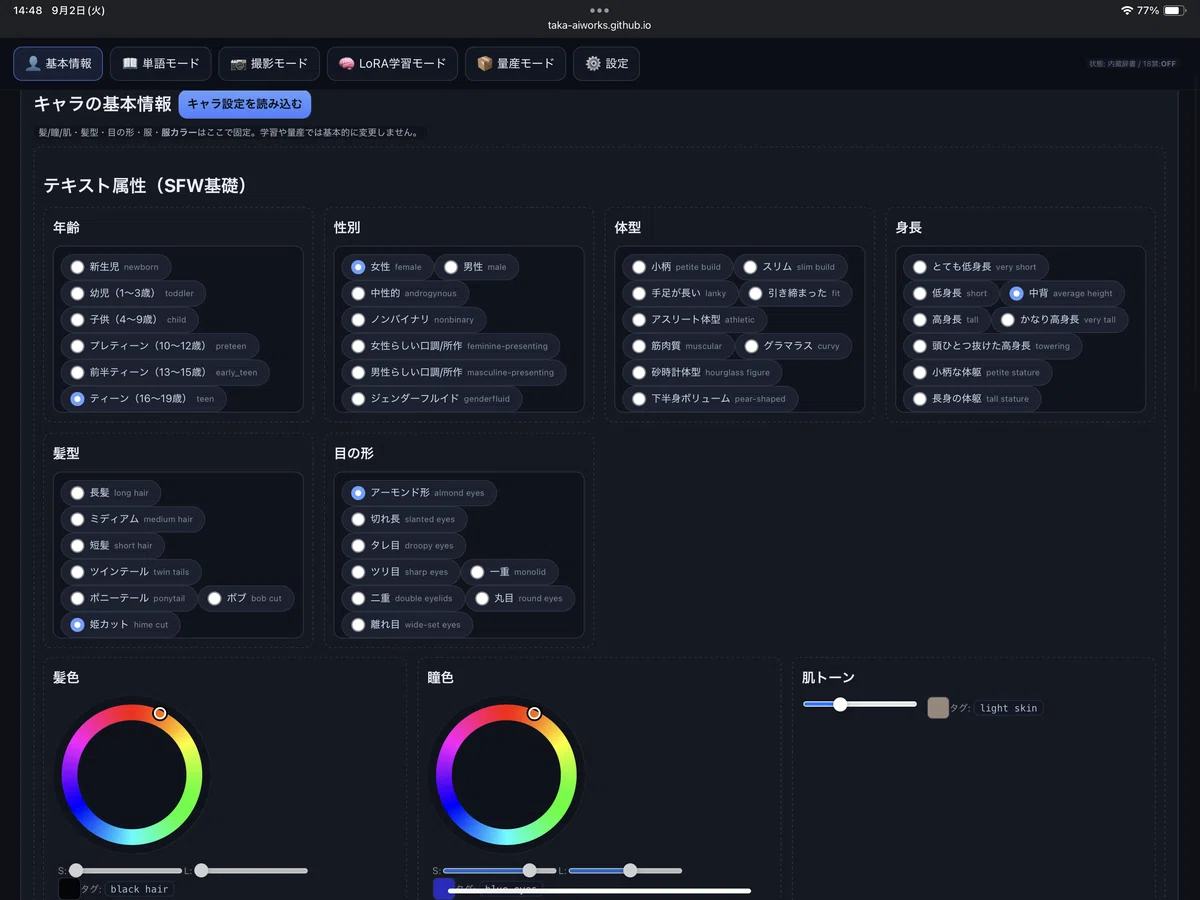Select 手足が長い lanky body type
The image size is (1200, 900).
point(680,294)
